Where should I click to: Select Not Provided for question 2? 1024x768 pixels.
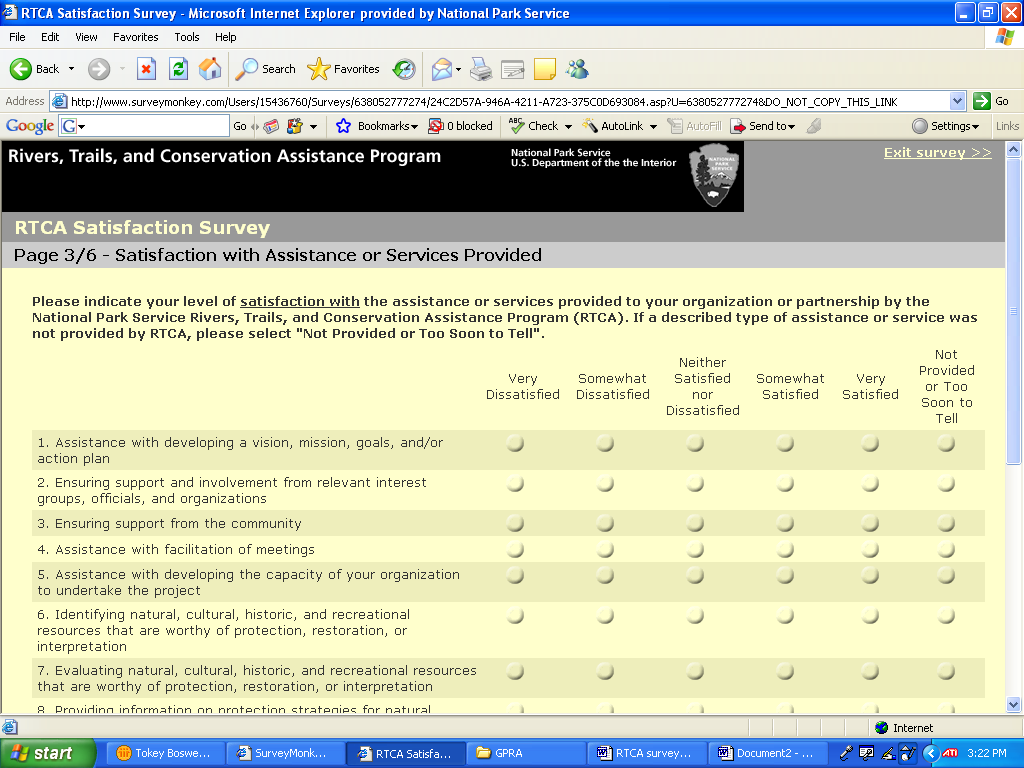(x=946, y=484)
